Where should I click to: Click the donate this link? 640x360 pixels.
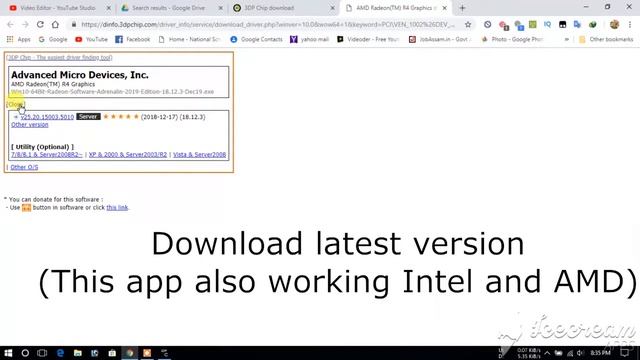pos(117,208)
